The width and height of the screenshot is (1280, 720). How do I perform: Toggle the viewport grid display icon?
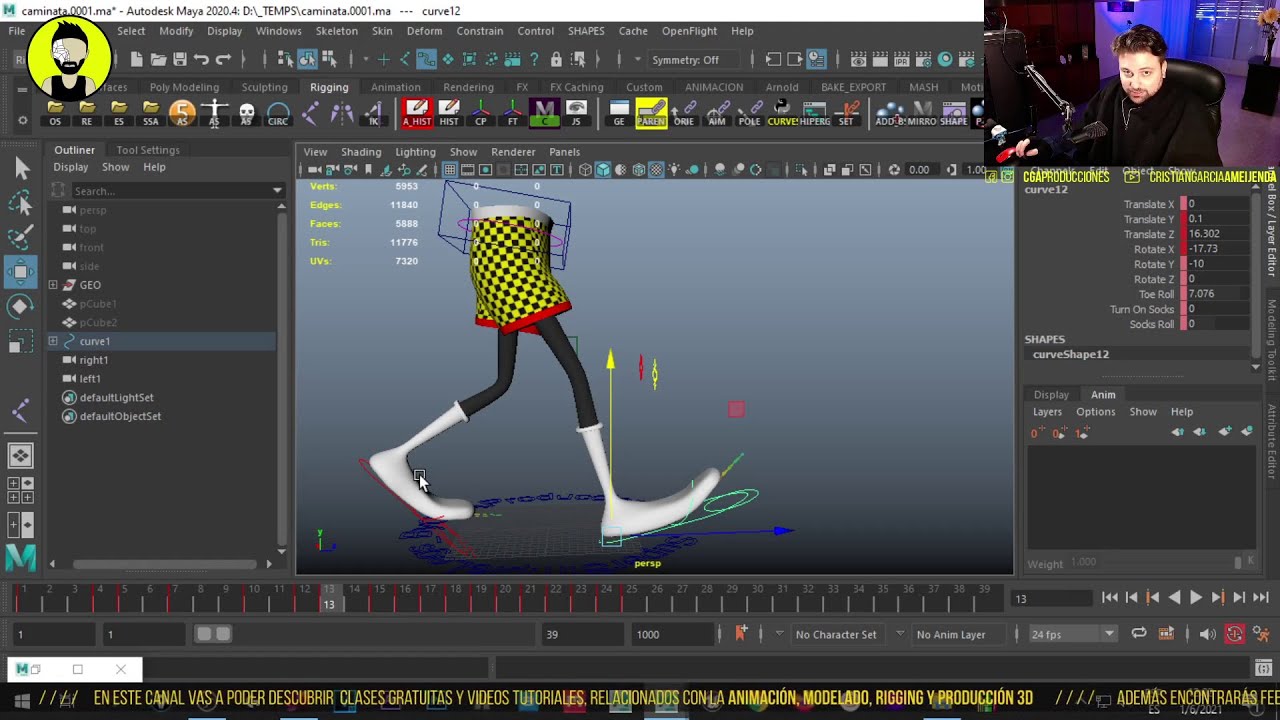[x=450, y=170]
